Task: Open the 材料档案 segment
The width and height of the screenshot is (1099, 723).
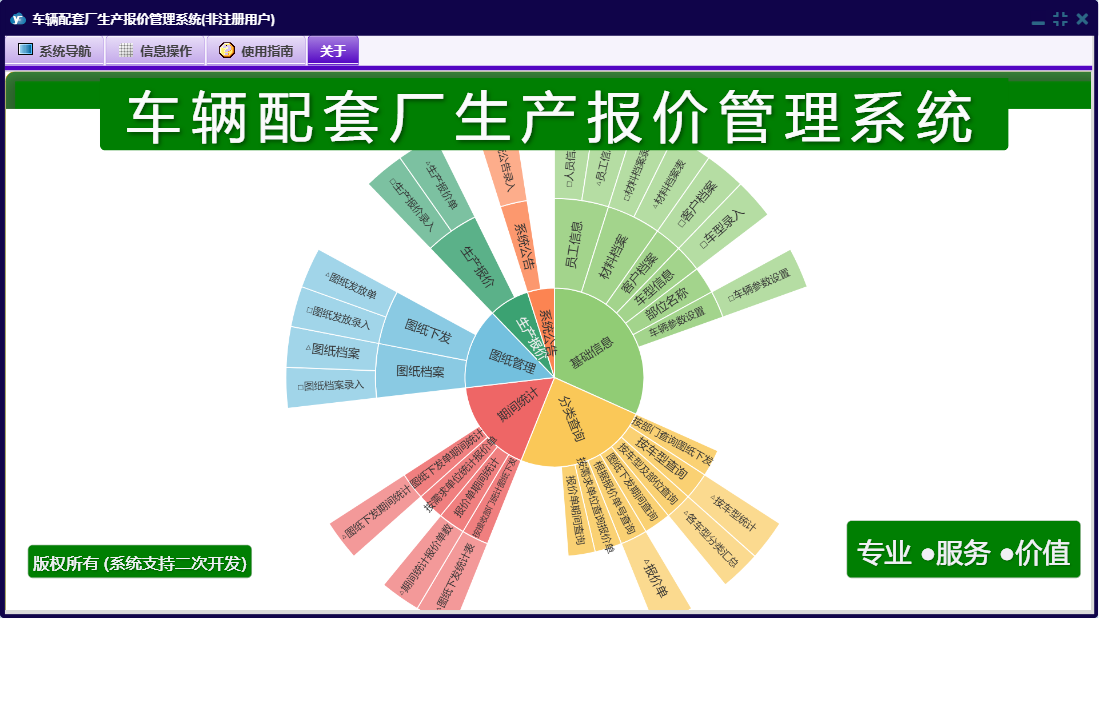Action: click(x=613, y=256)
